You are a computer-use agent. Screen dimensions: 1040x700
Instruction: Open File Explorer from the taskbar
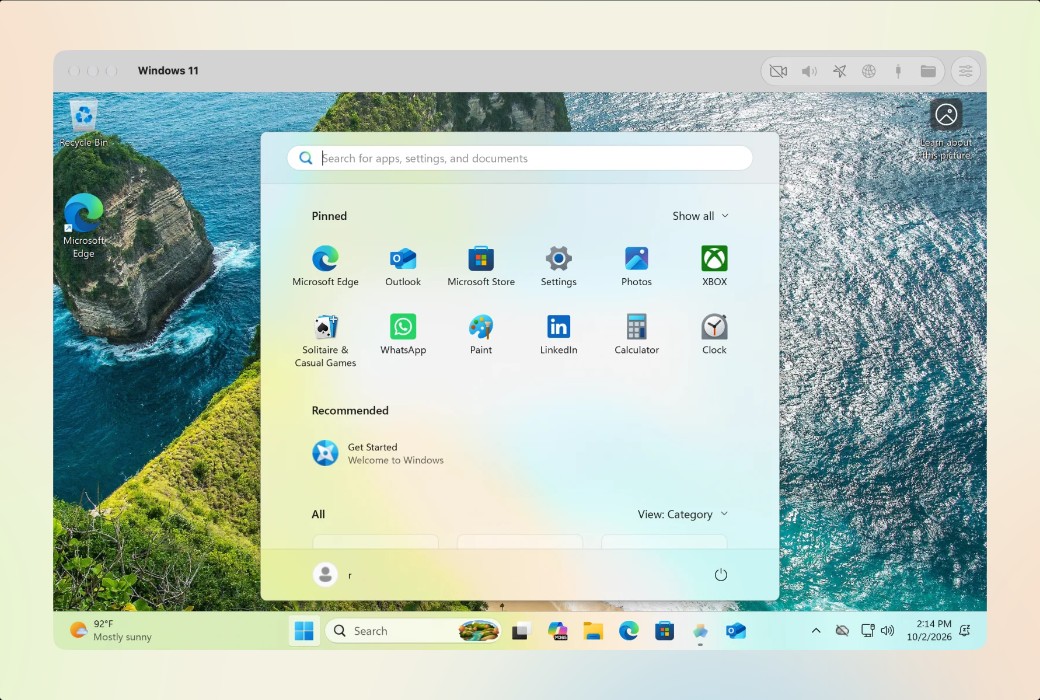click(x=593, y=630)
